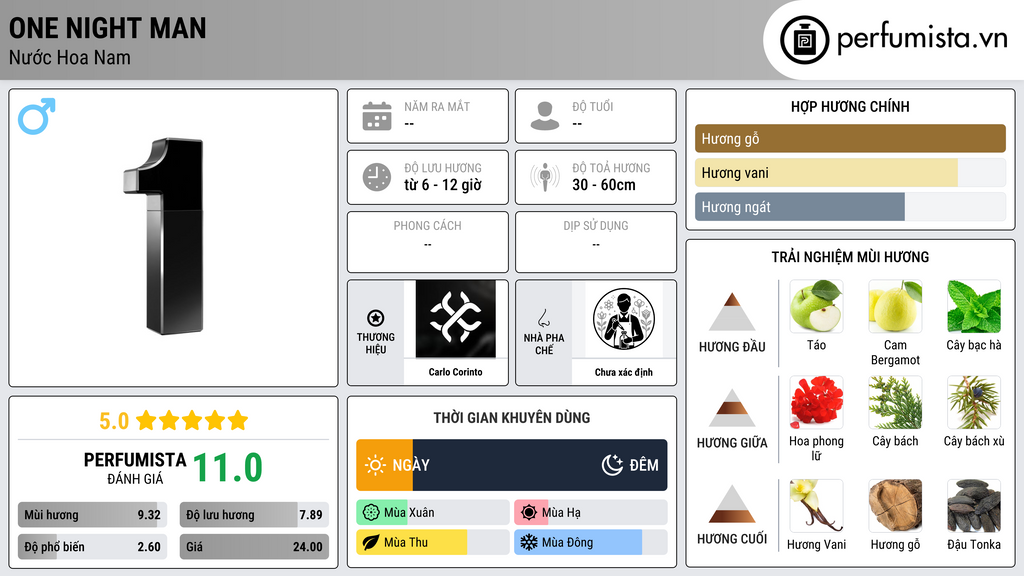Click the base notes pyramid icon
Screen dimensions: 1024x576
coord(732,504)
